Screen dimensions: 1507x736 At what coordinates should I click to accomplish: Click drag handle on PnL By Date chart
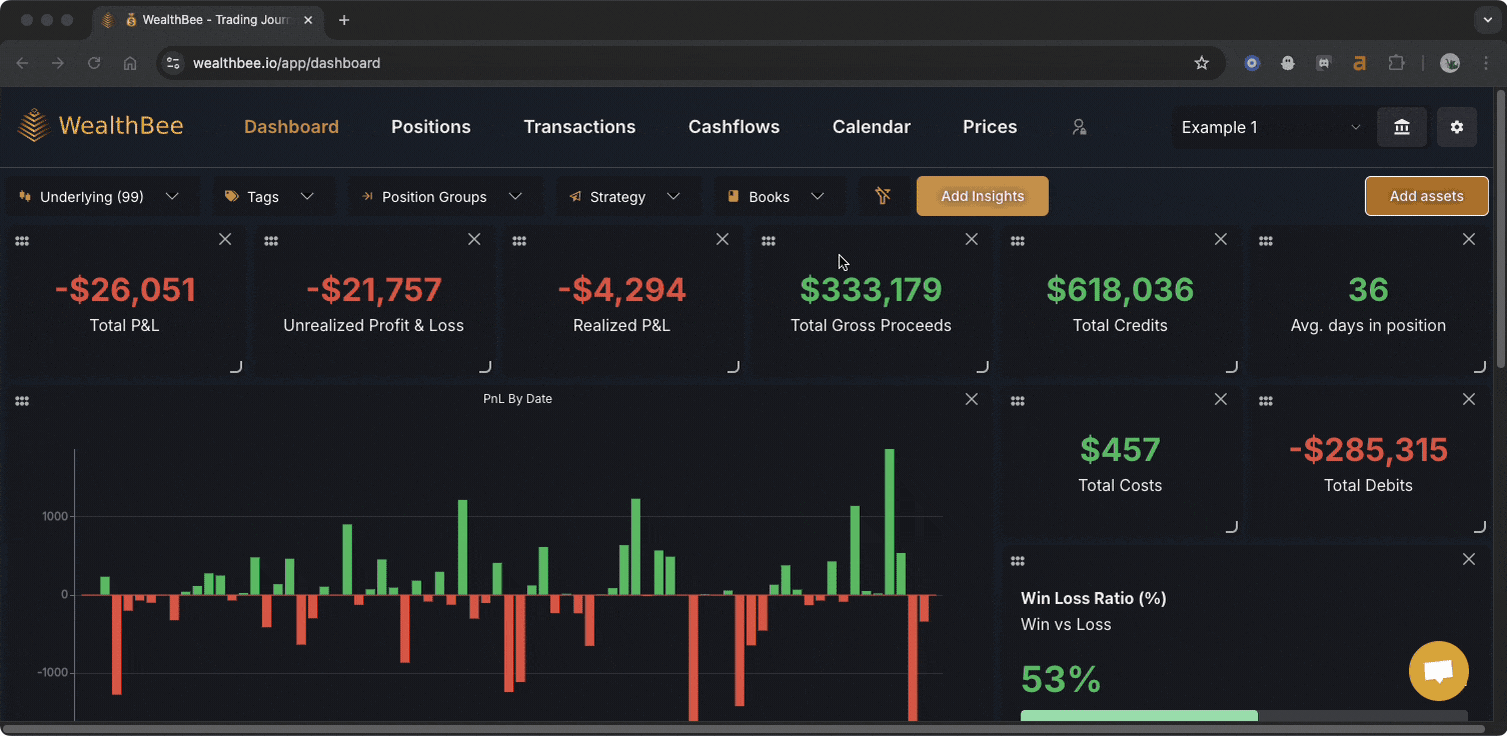click(x=22, y=401)
